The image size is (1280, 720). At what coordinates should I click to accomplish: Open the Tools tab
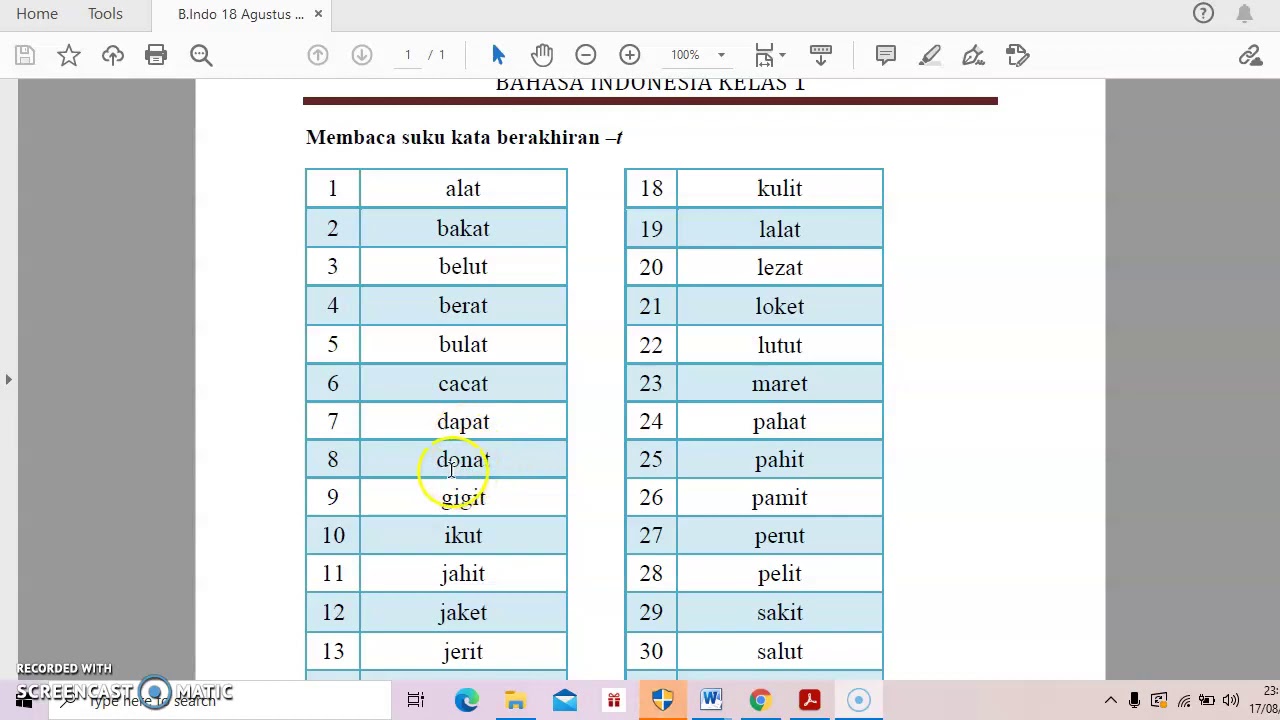[105, 14]
